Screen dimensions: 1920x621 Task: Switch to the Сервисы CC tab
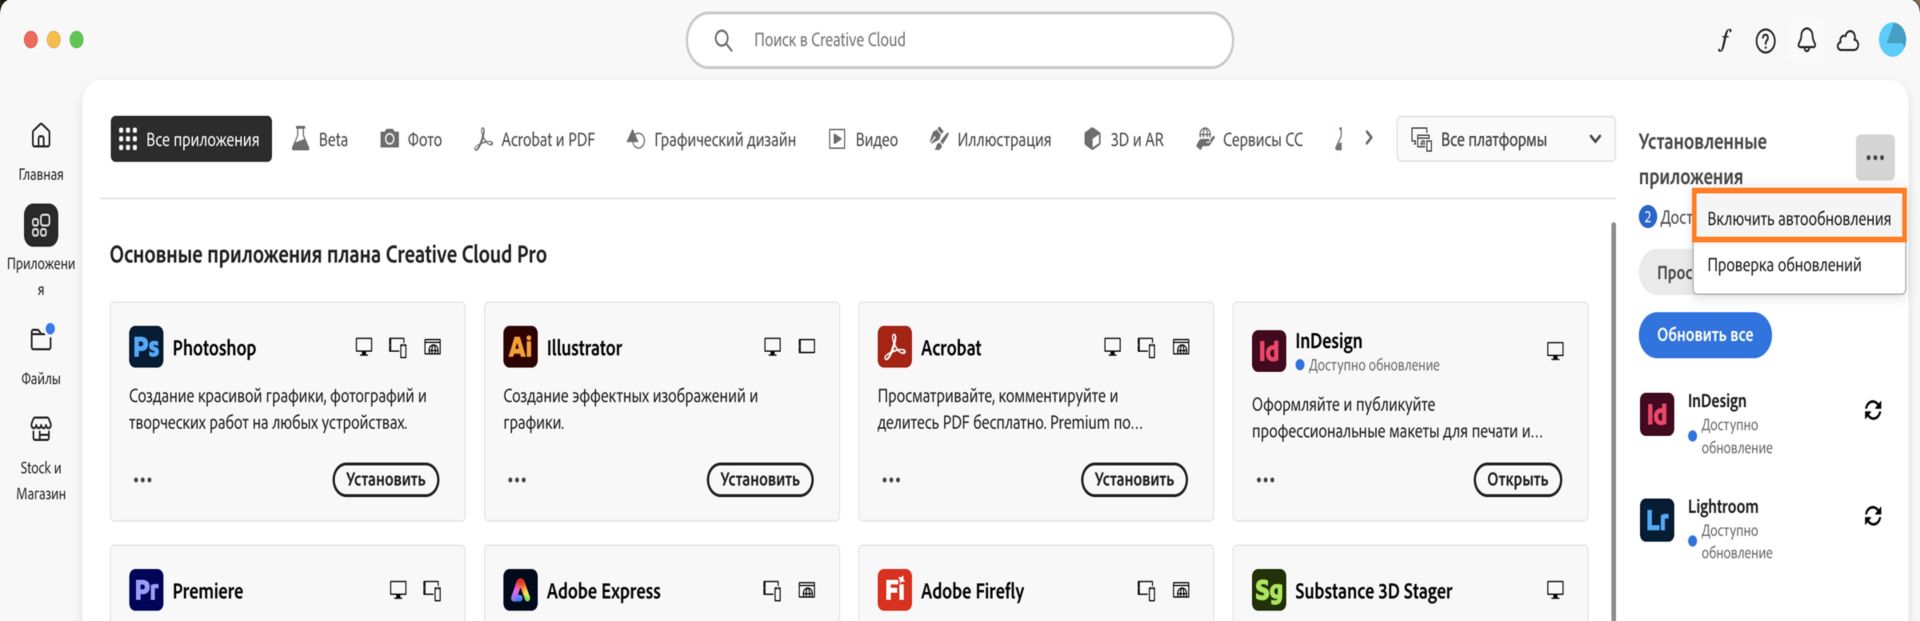coord(1250,139)
